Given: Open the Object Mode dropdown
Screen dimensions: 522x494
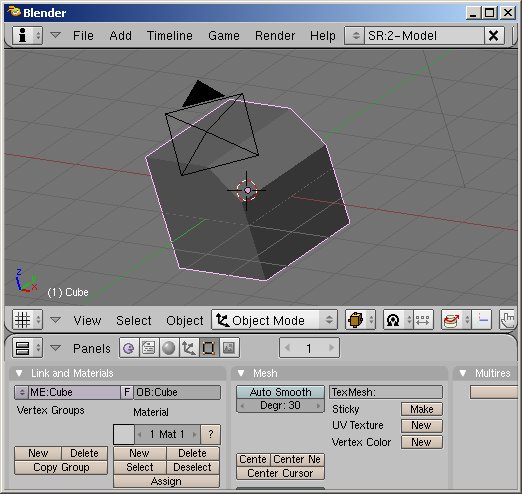Looking at the screenshot, I should (x=274, y=320).
